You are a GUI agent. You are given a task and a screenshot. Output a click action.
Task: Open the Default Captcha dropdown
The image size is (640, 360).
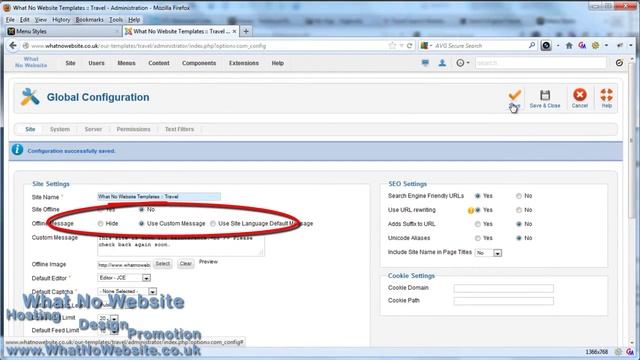pyautogui.click(x=127, y=291)
